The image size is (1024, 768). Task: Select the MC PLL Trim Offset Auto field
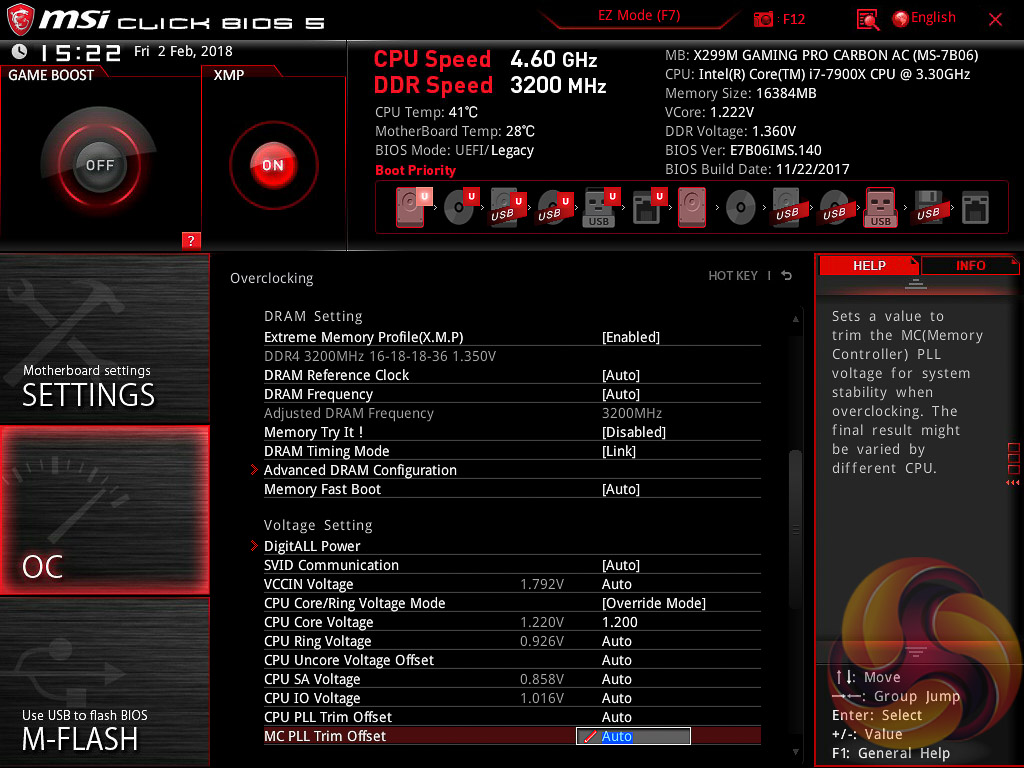pyautogui.click(x=633, y=736)
